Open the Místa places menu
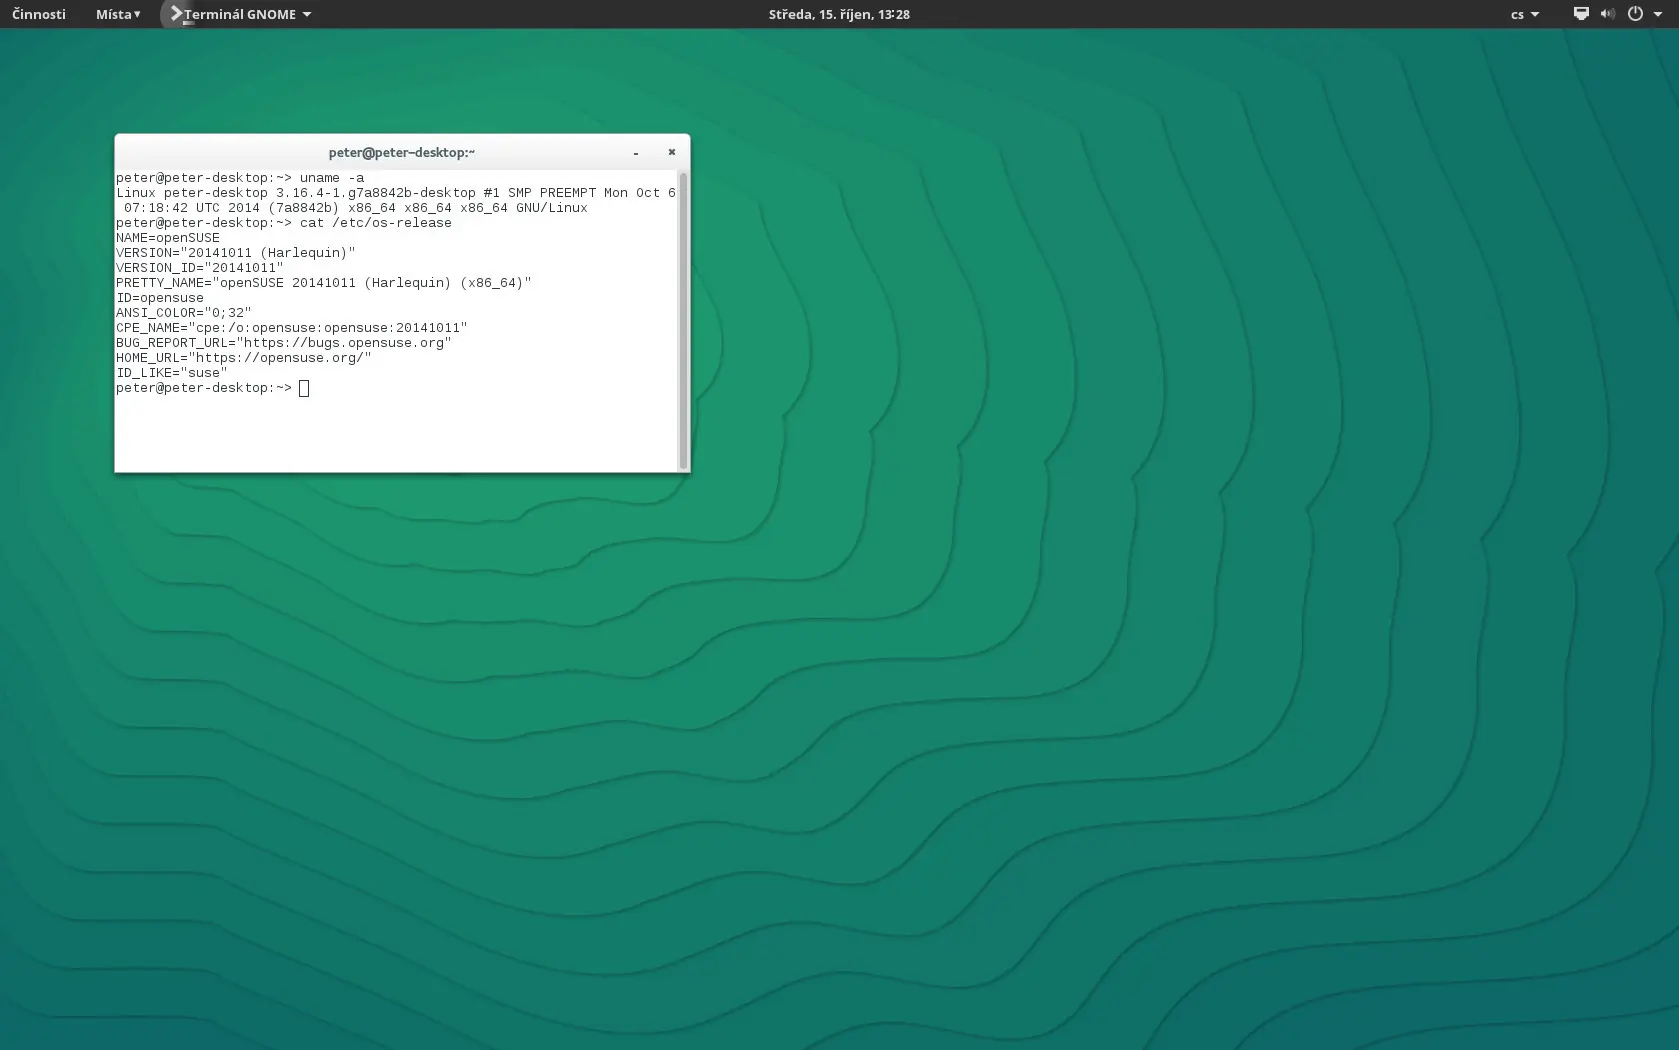1679x1050 pixels. coord(118,14)
